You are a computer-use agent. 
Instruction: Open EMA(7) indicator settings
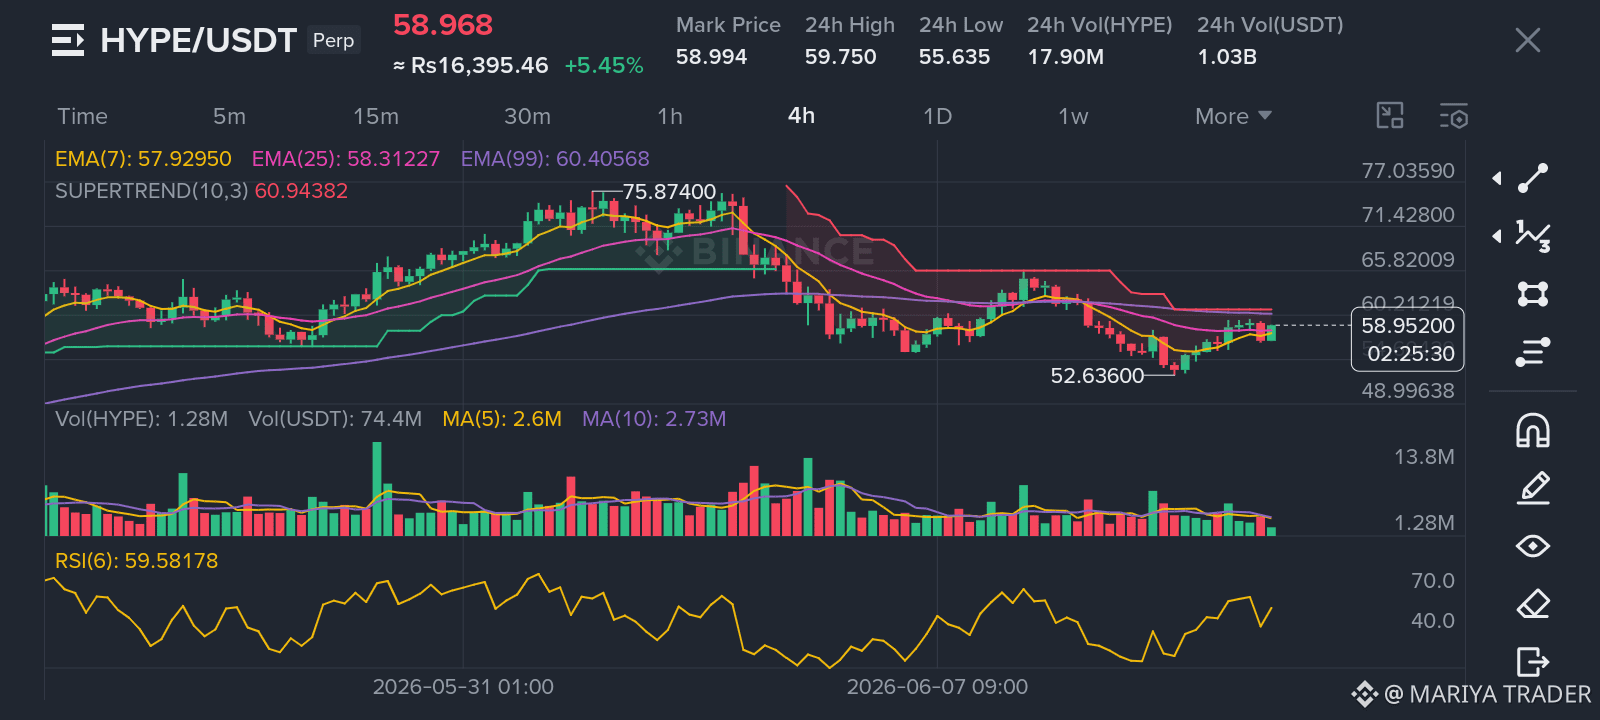[143, 159]
